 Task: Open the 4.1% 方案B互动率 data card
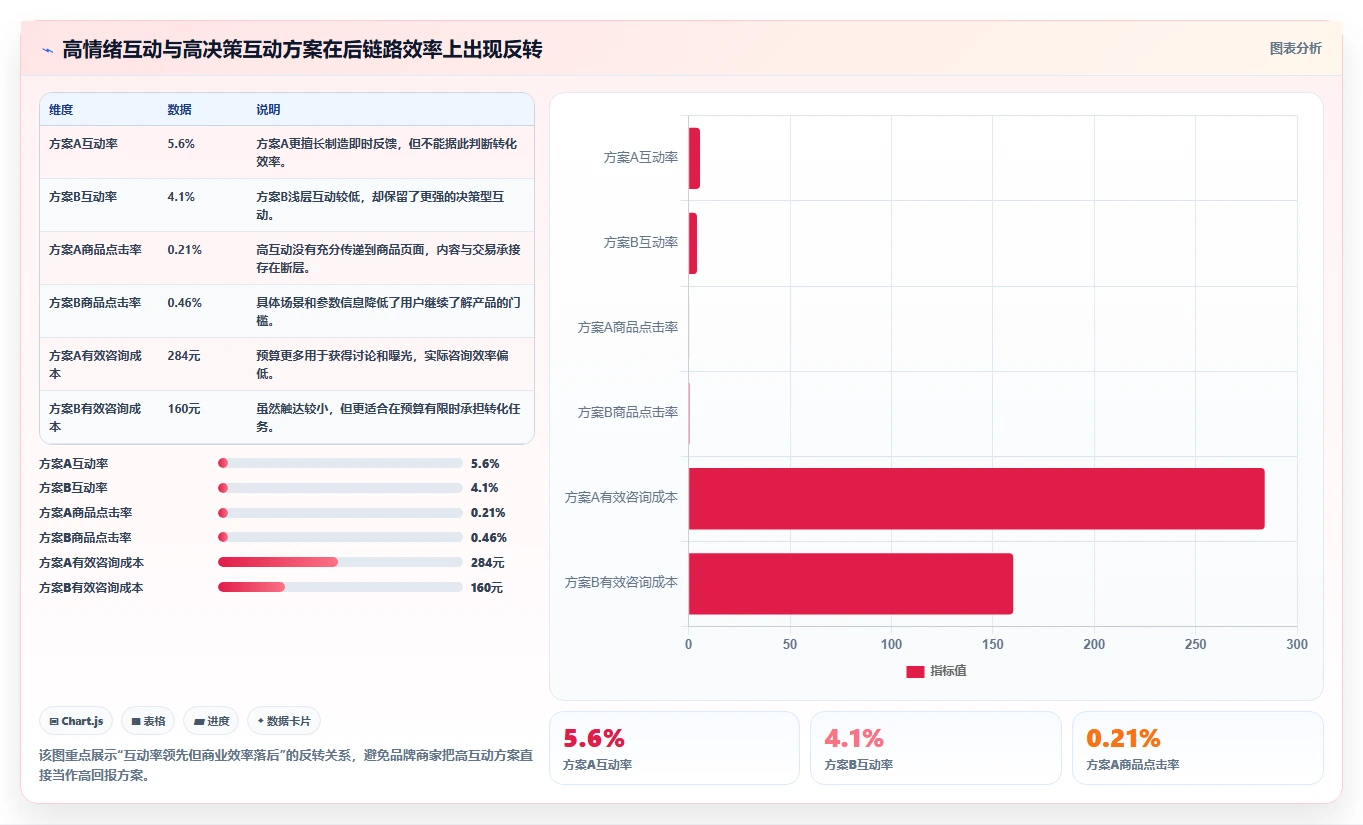point(935,748)
